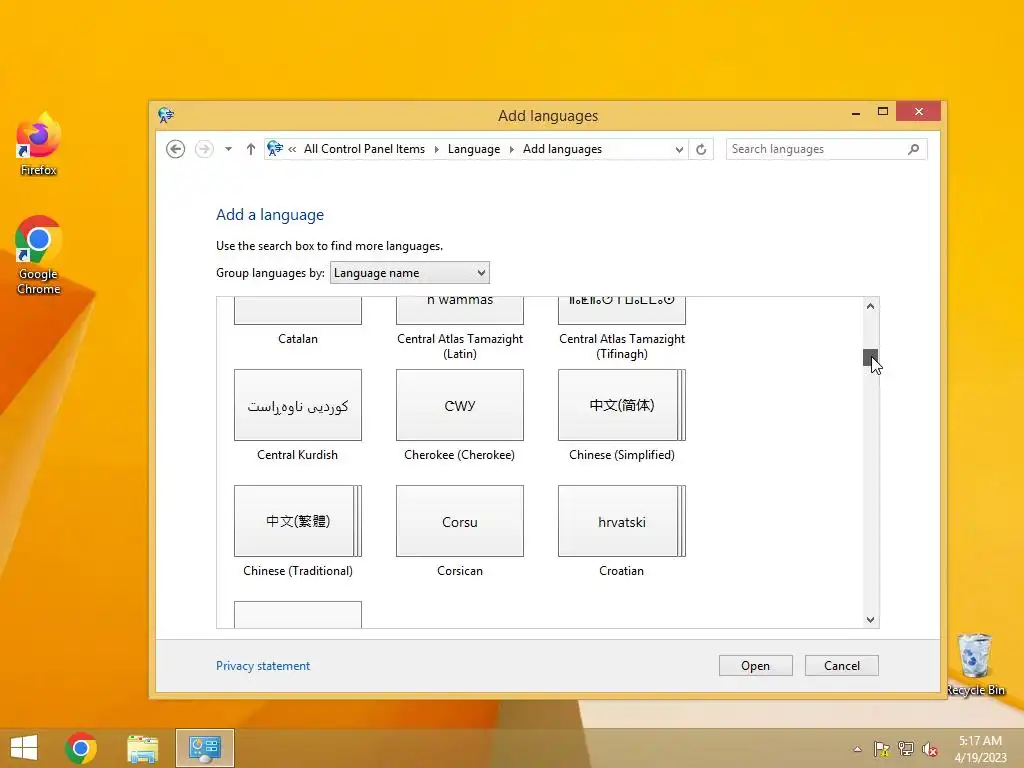Click the language list scrollbar thumb
This screenshot has width=1024, height=768.
click(871, 357)
